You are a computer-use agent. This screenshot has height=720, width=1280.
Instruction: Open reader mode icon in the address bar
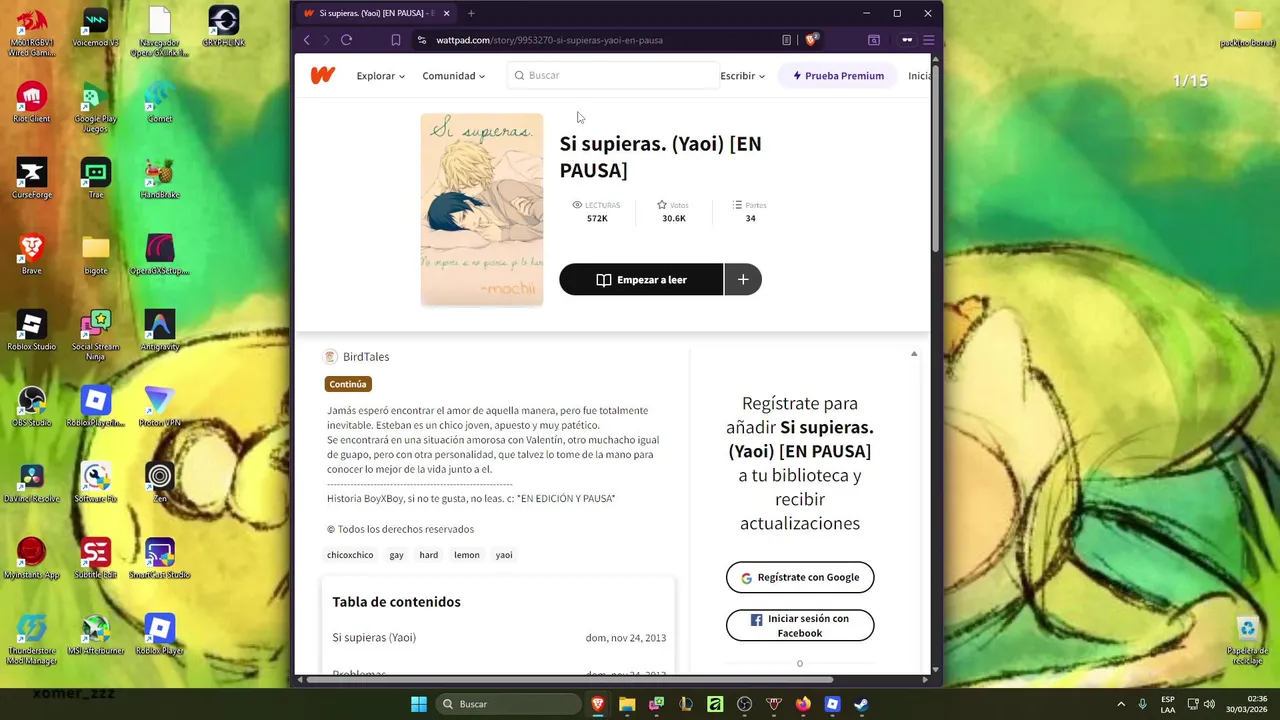786,40
